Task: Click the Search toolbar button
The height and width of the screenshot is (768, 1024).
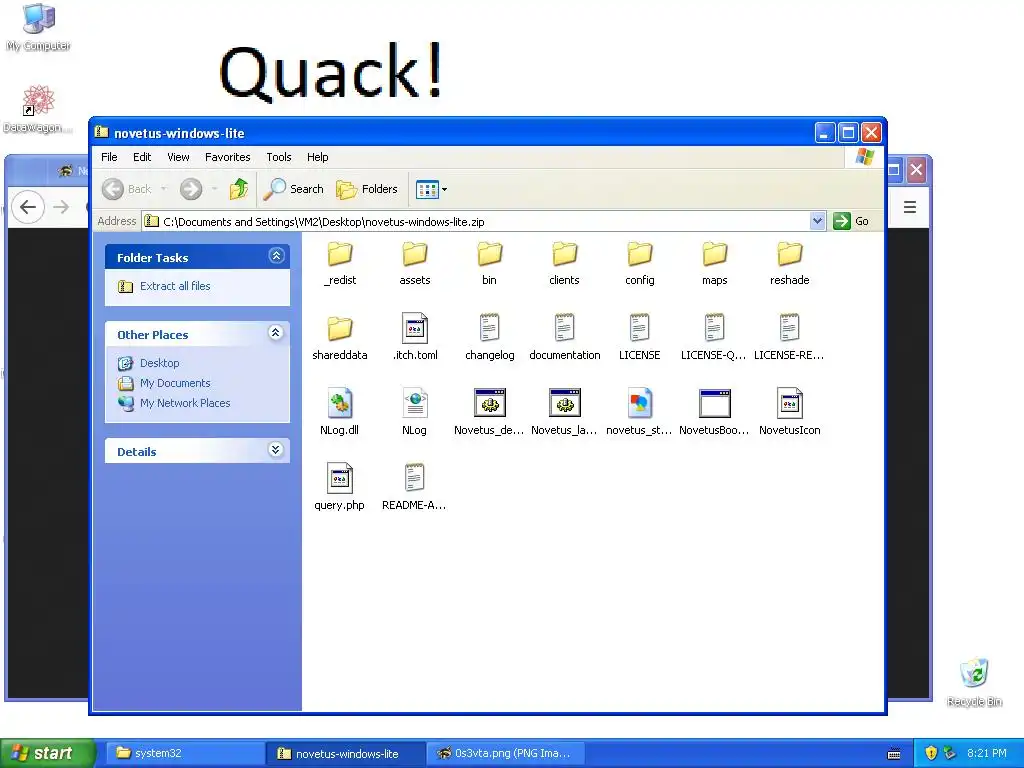Action: pos(293,189)
